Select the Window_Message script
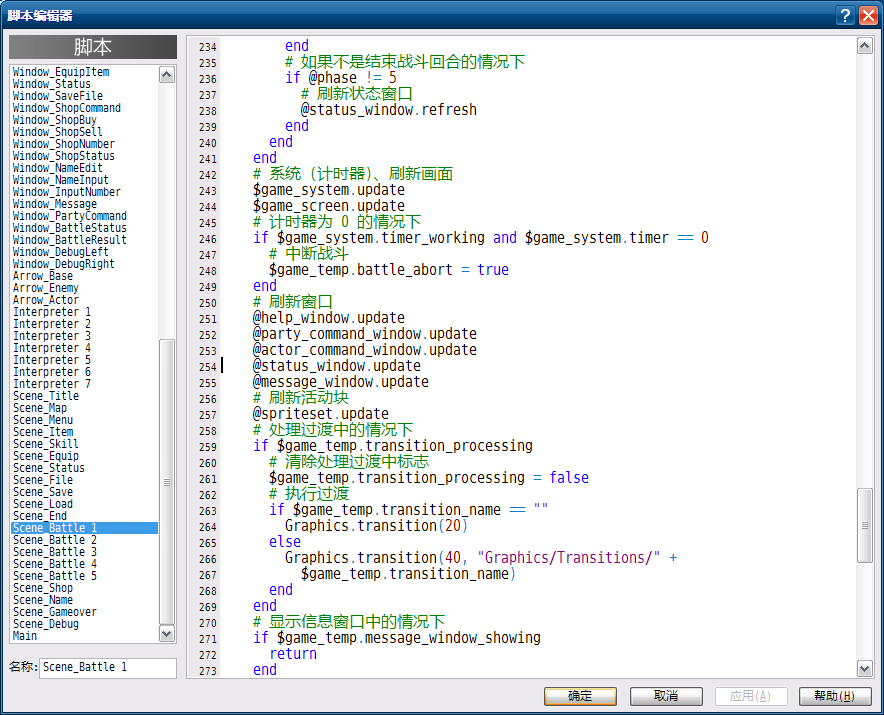The width and height of the screenshot is (884, 715). (x=85, y=204)
